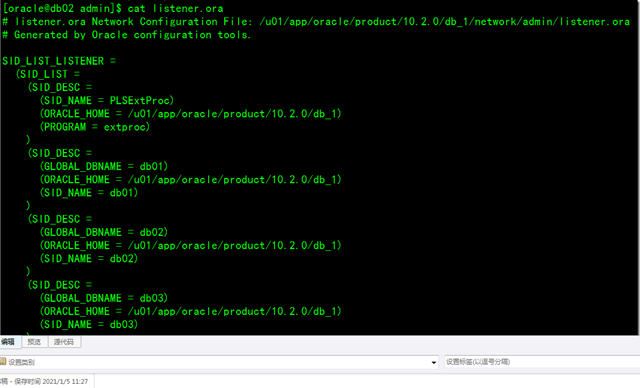Switch to the 预览 tab
The image size is (640, 388).
point(34,342)
